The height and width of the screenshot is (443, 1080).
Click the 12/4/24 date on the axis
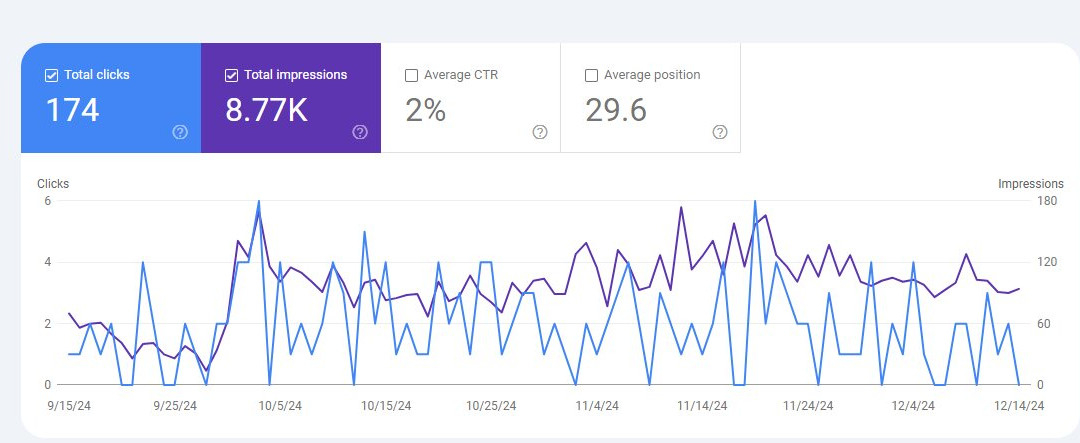click(x=913, y=406)
